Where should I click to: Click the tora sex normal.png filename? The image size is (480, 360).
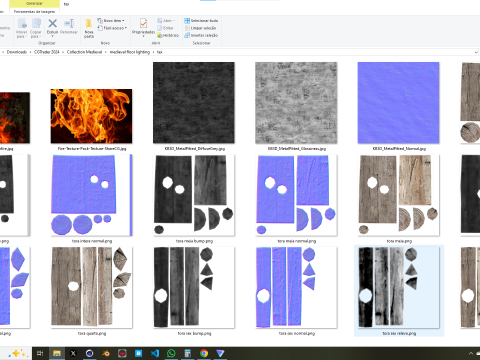[297, 333]
